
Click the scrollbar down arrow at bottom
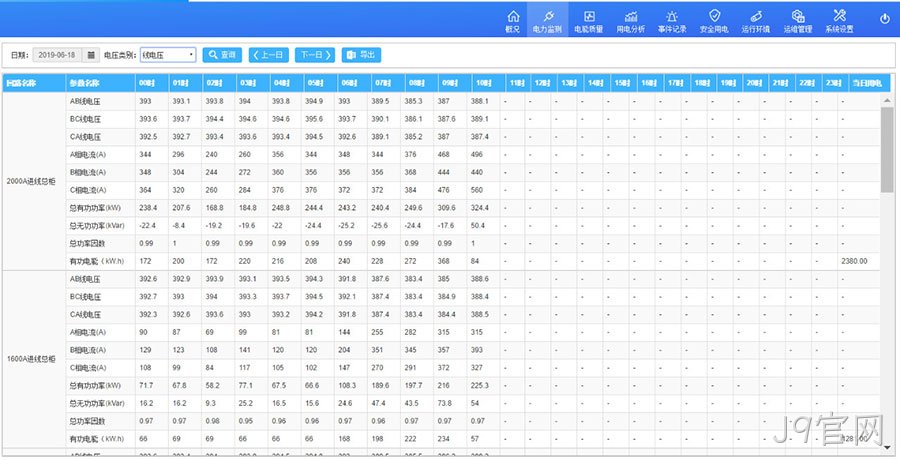(887, 447)
